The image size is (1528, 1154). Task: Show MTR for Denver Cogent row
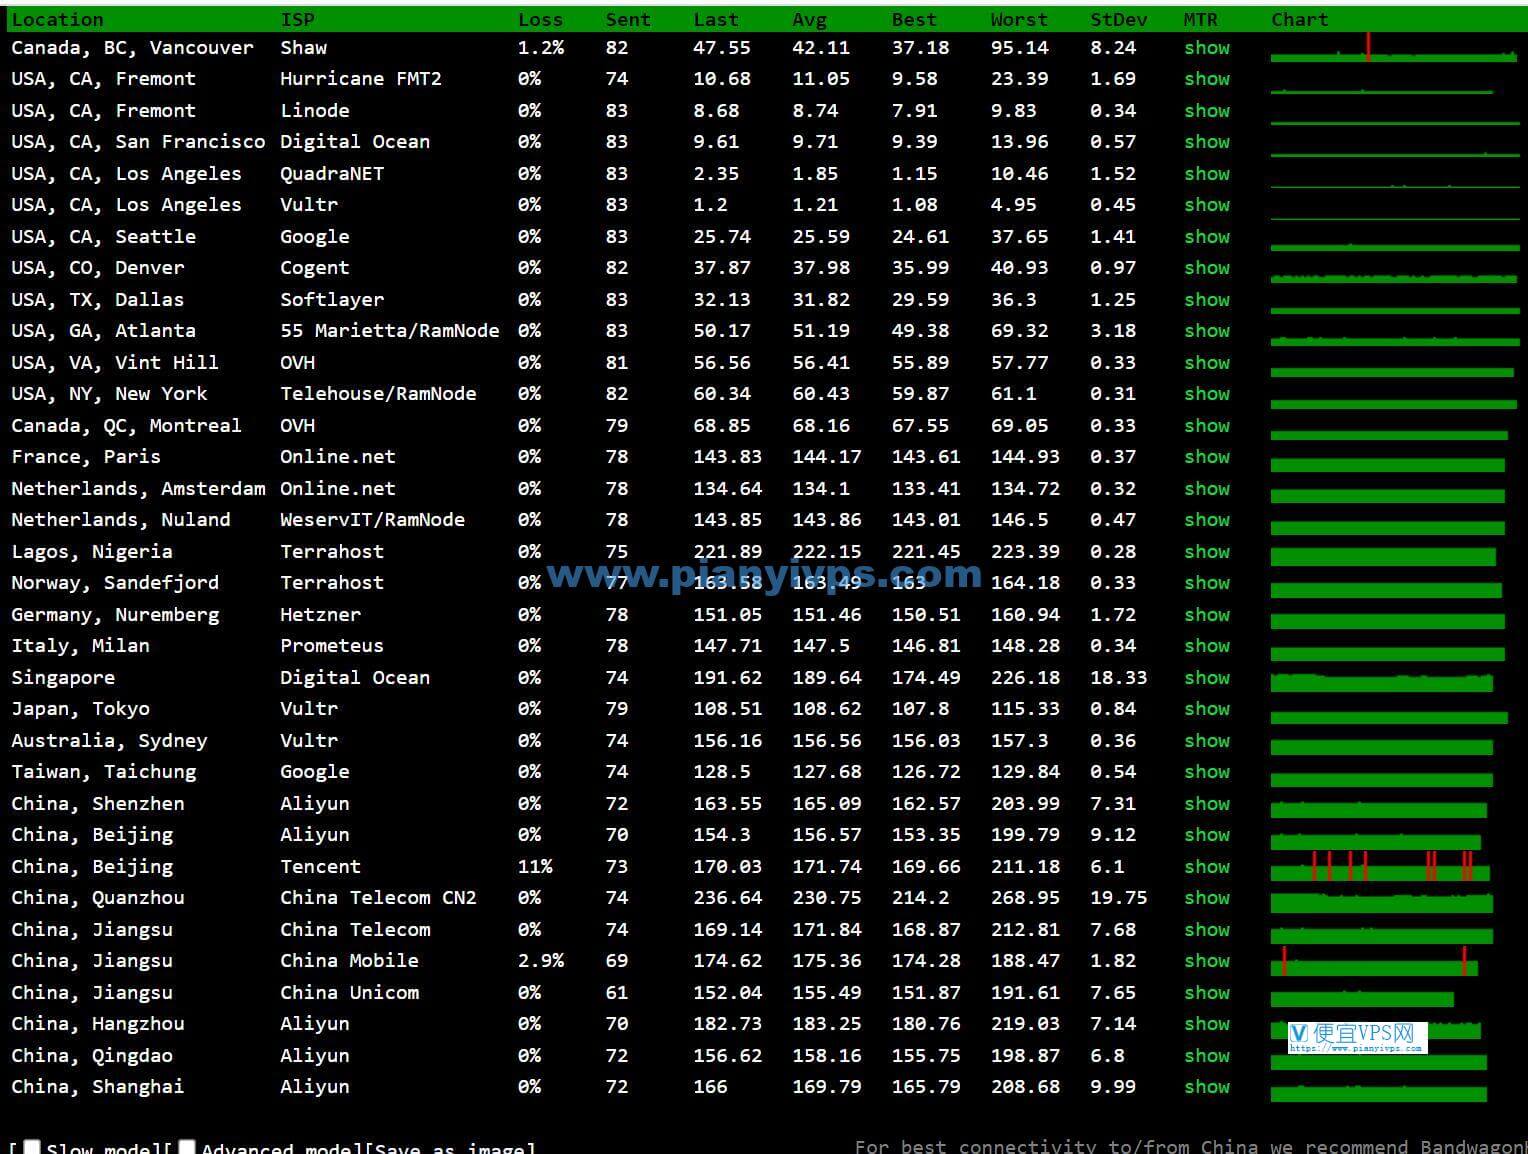[1207, 268]
